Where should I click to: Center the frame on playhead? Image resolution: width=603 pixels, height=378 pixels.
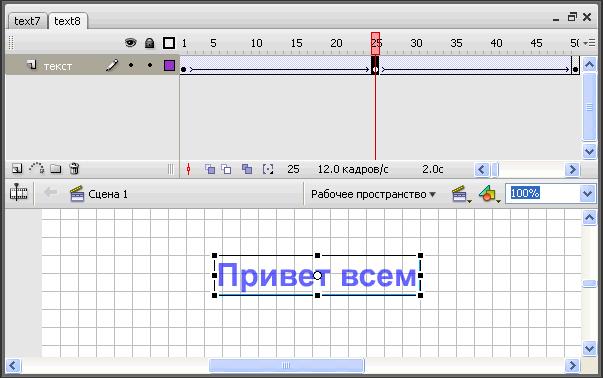click(x=188, y=169)
